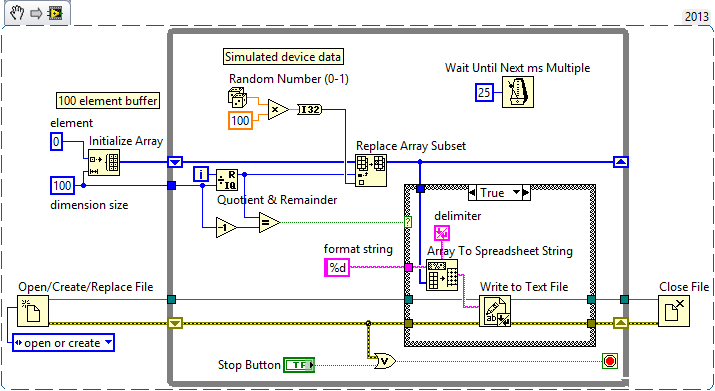Select the Close File node
The height and width of the screenshot is (391, 715).
click(x=674, y=311)
